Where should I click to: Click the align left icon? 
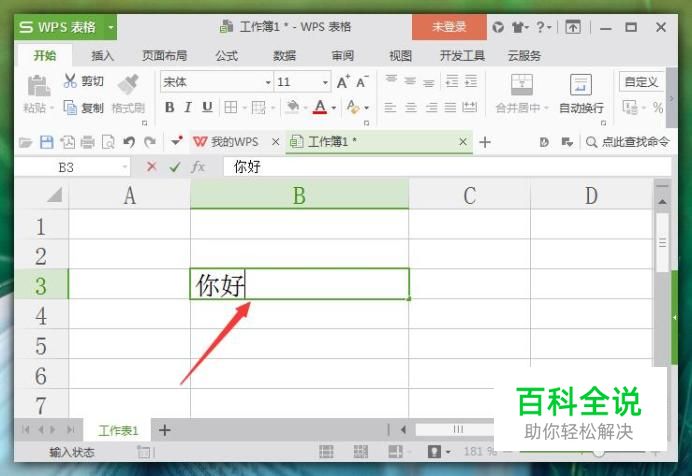[390, 107]
